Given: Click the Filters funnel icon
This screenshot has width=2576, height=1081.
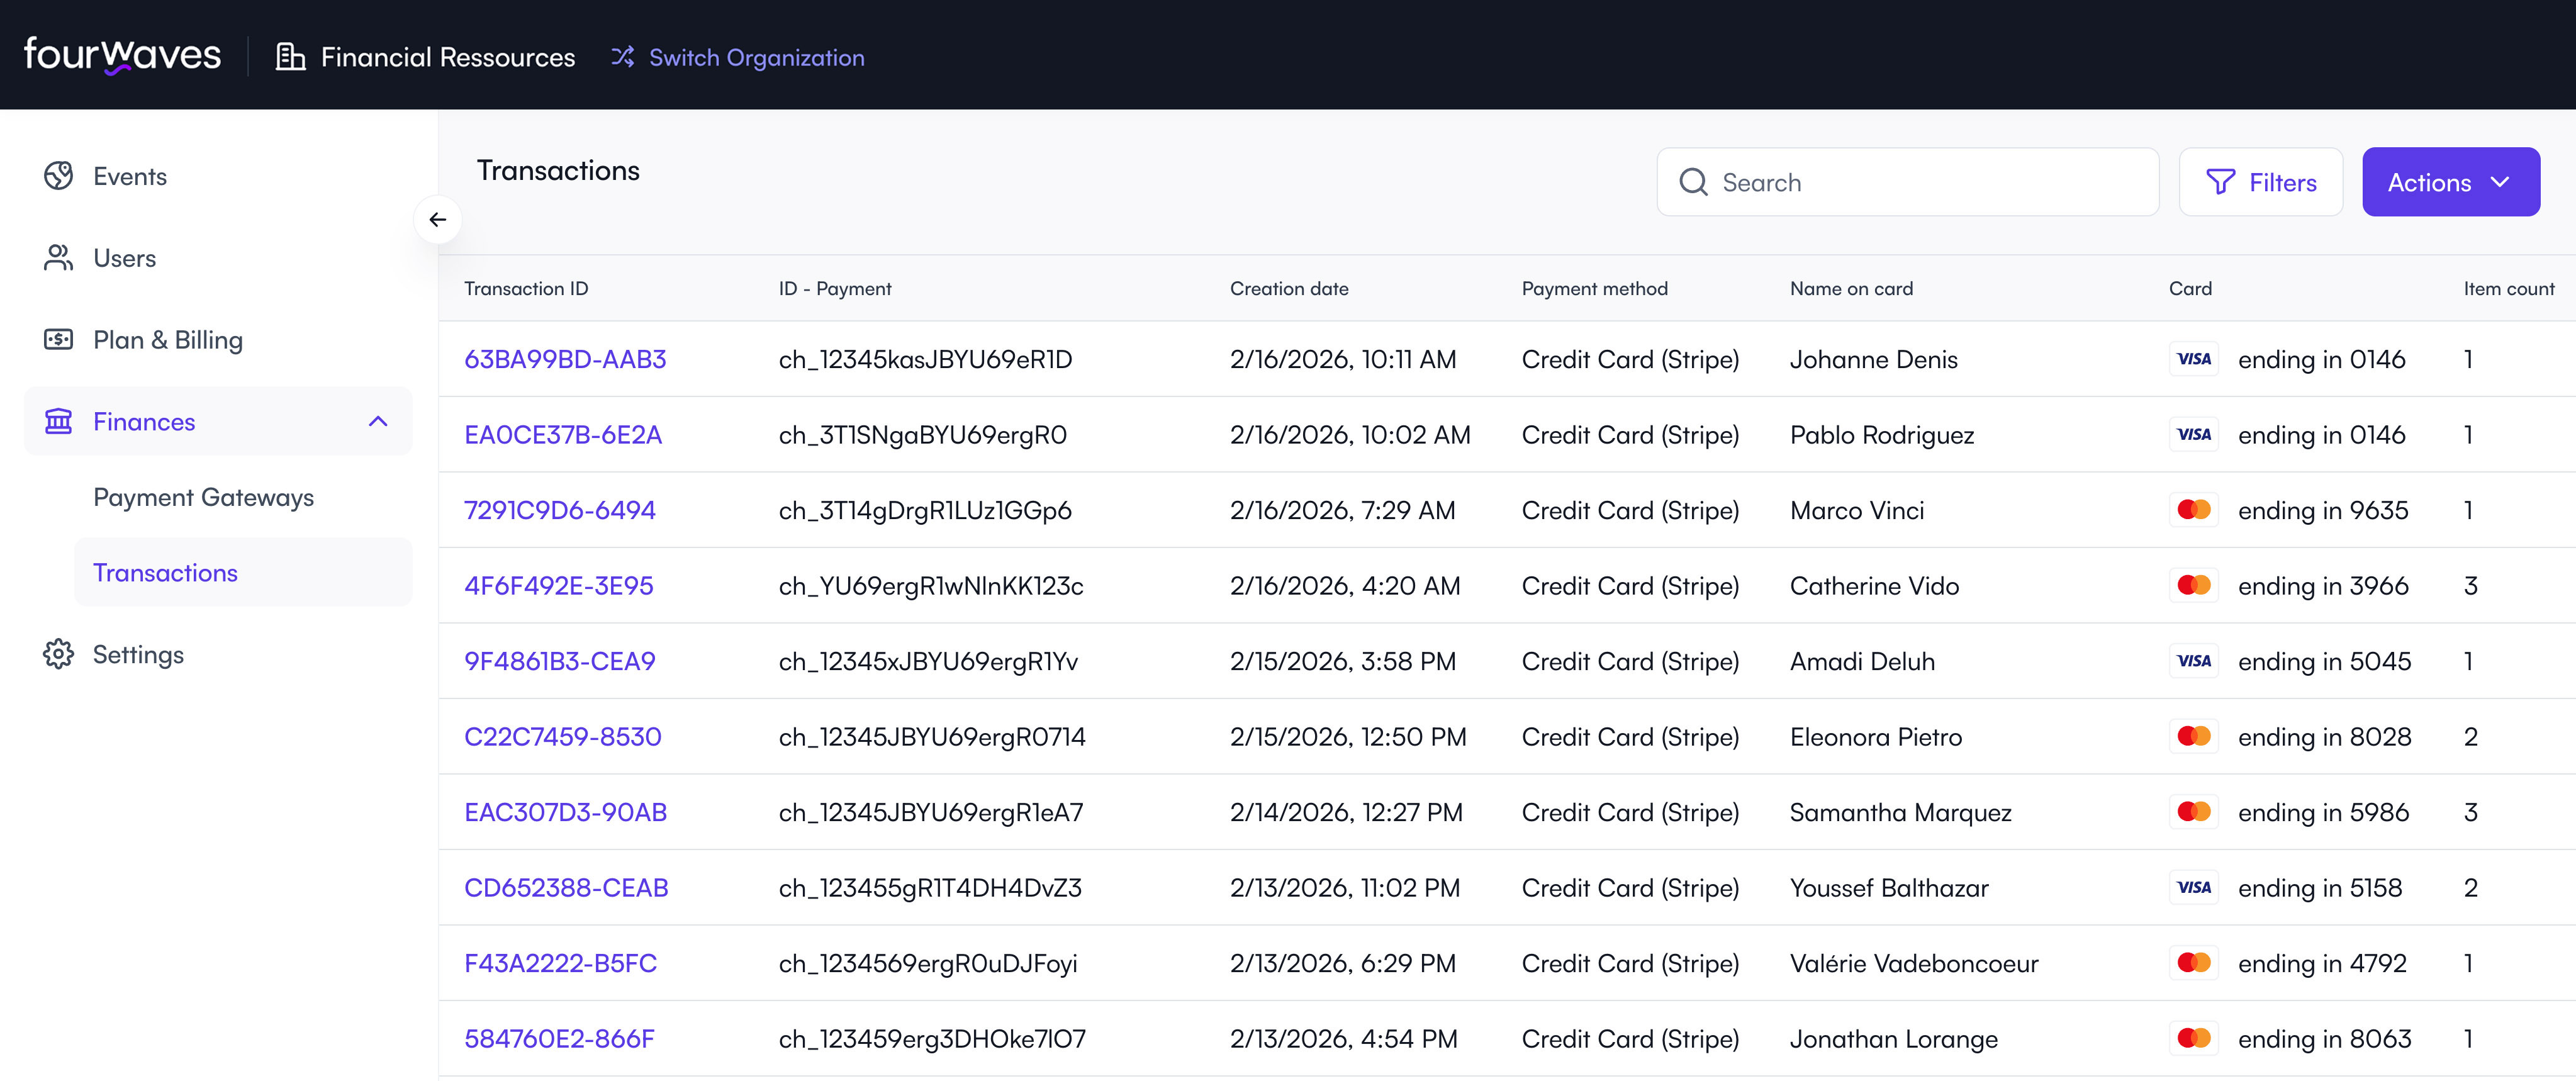Looking at the screenshot, I should 2221,182.
